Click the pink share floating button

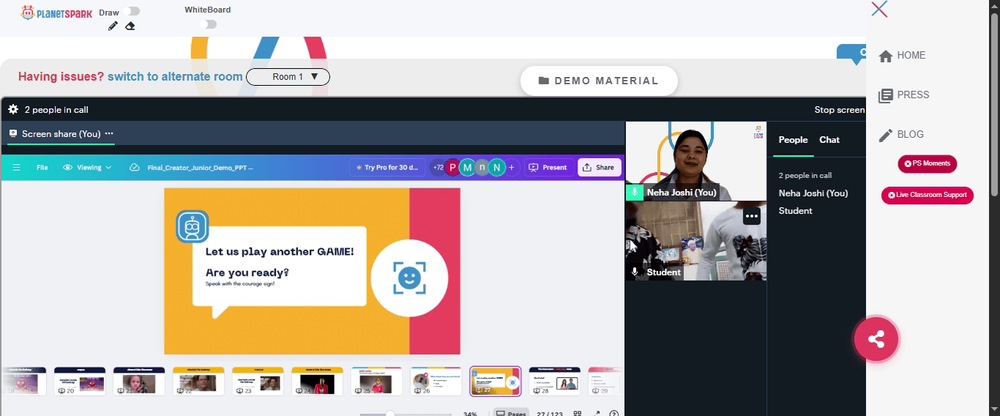pos(876,339)
